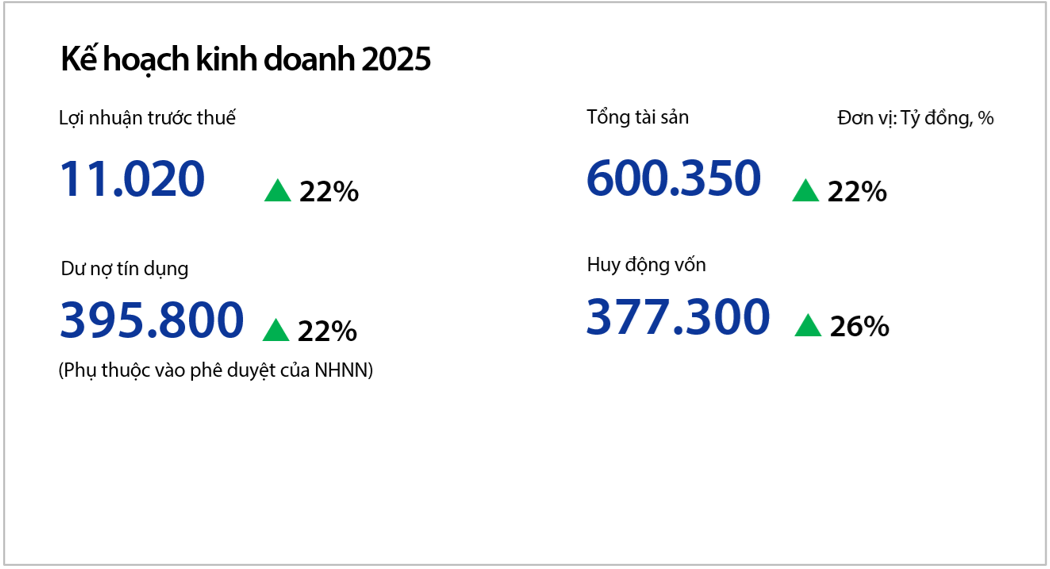Click the 22% growth next to 395.800

point(327,331)
